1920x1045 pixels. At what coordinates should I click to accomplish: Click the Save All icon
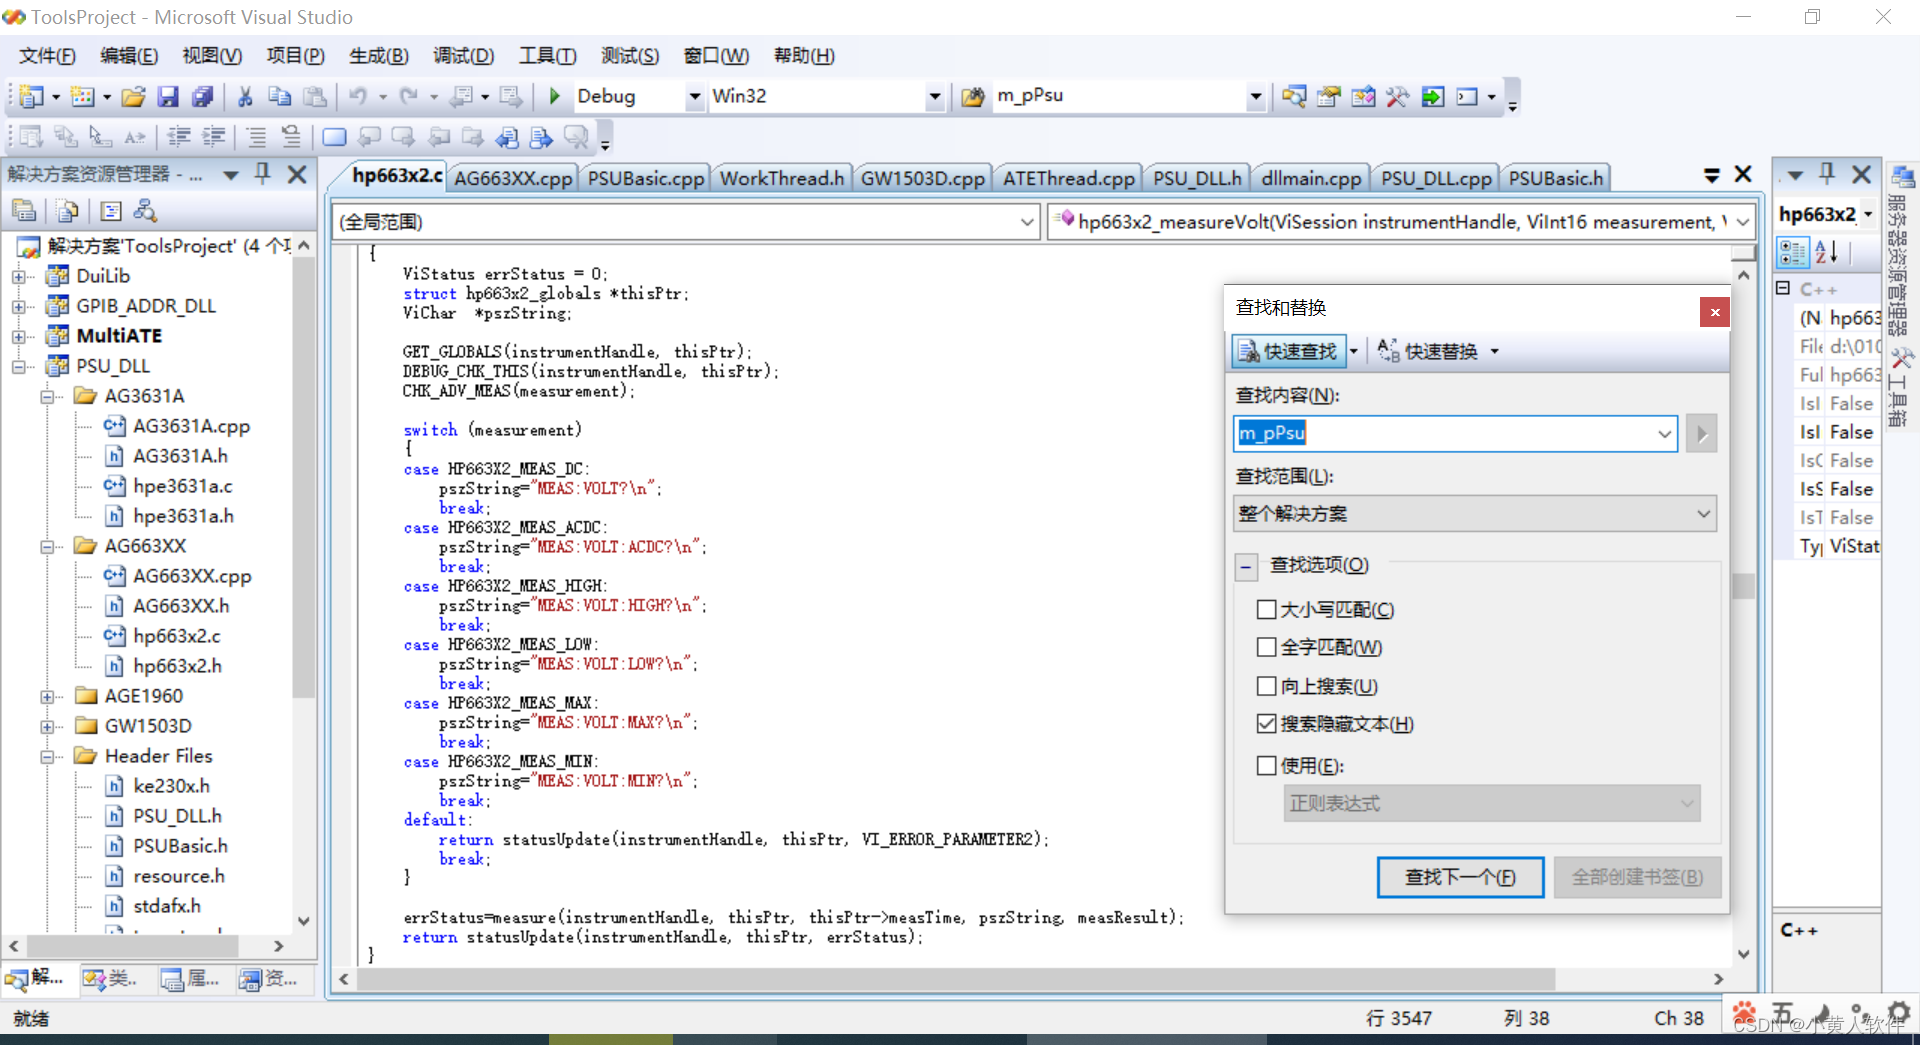(202, 96)
